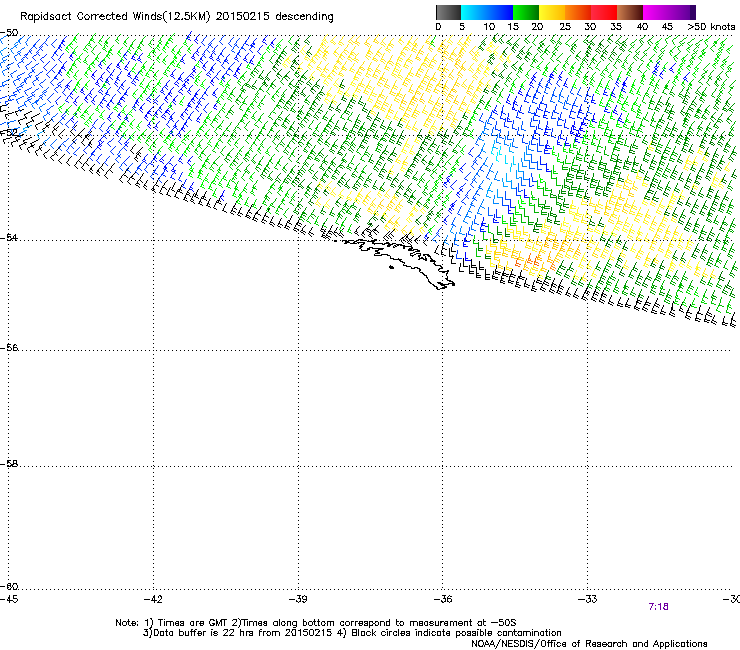This screenshot has width=740, height=650.
Task: Click the -60 latitude axis label
Action: click(x=9, y=587)
